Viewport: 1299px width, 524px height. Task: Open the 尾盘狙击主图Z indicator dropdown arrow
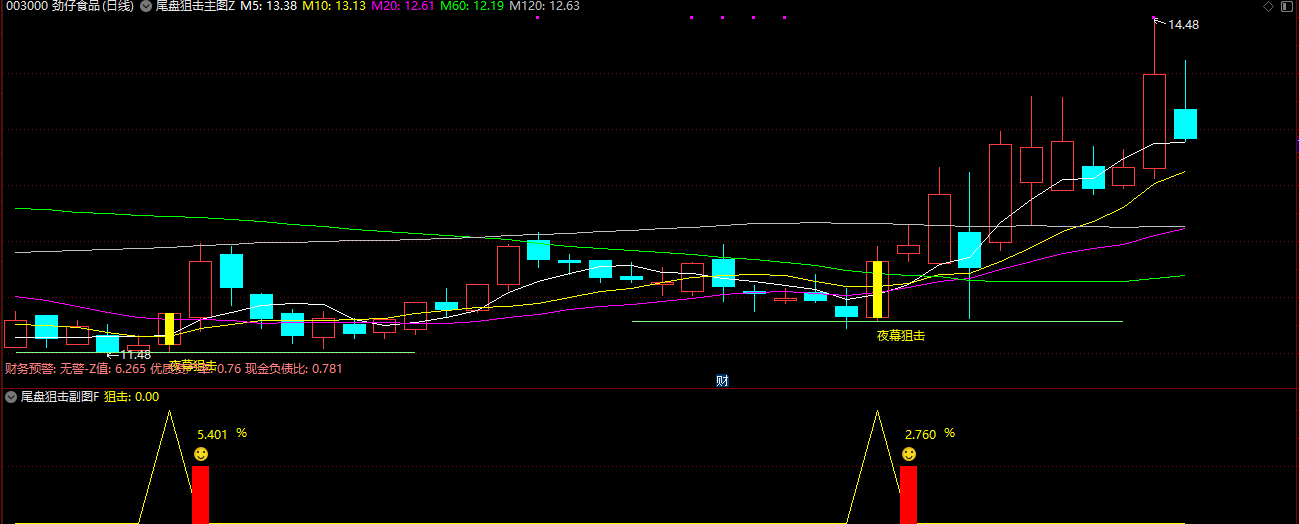click(146, 6)
